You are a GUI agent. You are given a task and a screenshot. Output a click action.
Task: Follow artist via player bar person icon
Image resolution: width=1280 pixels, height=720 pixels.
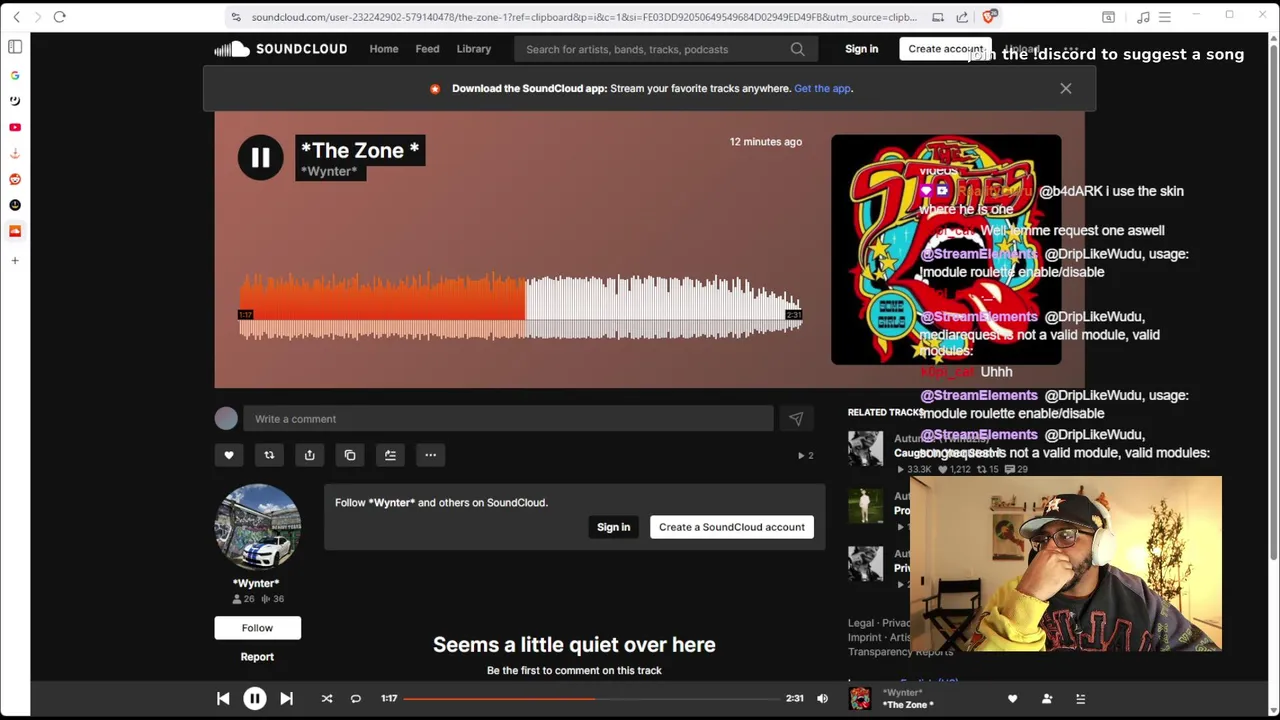[x=1047, y=699]
